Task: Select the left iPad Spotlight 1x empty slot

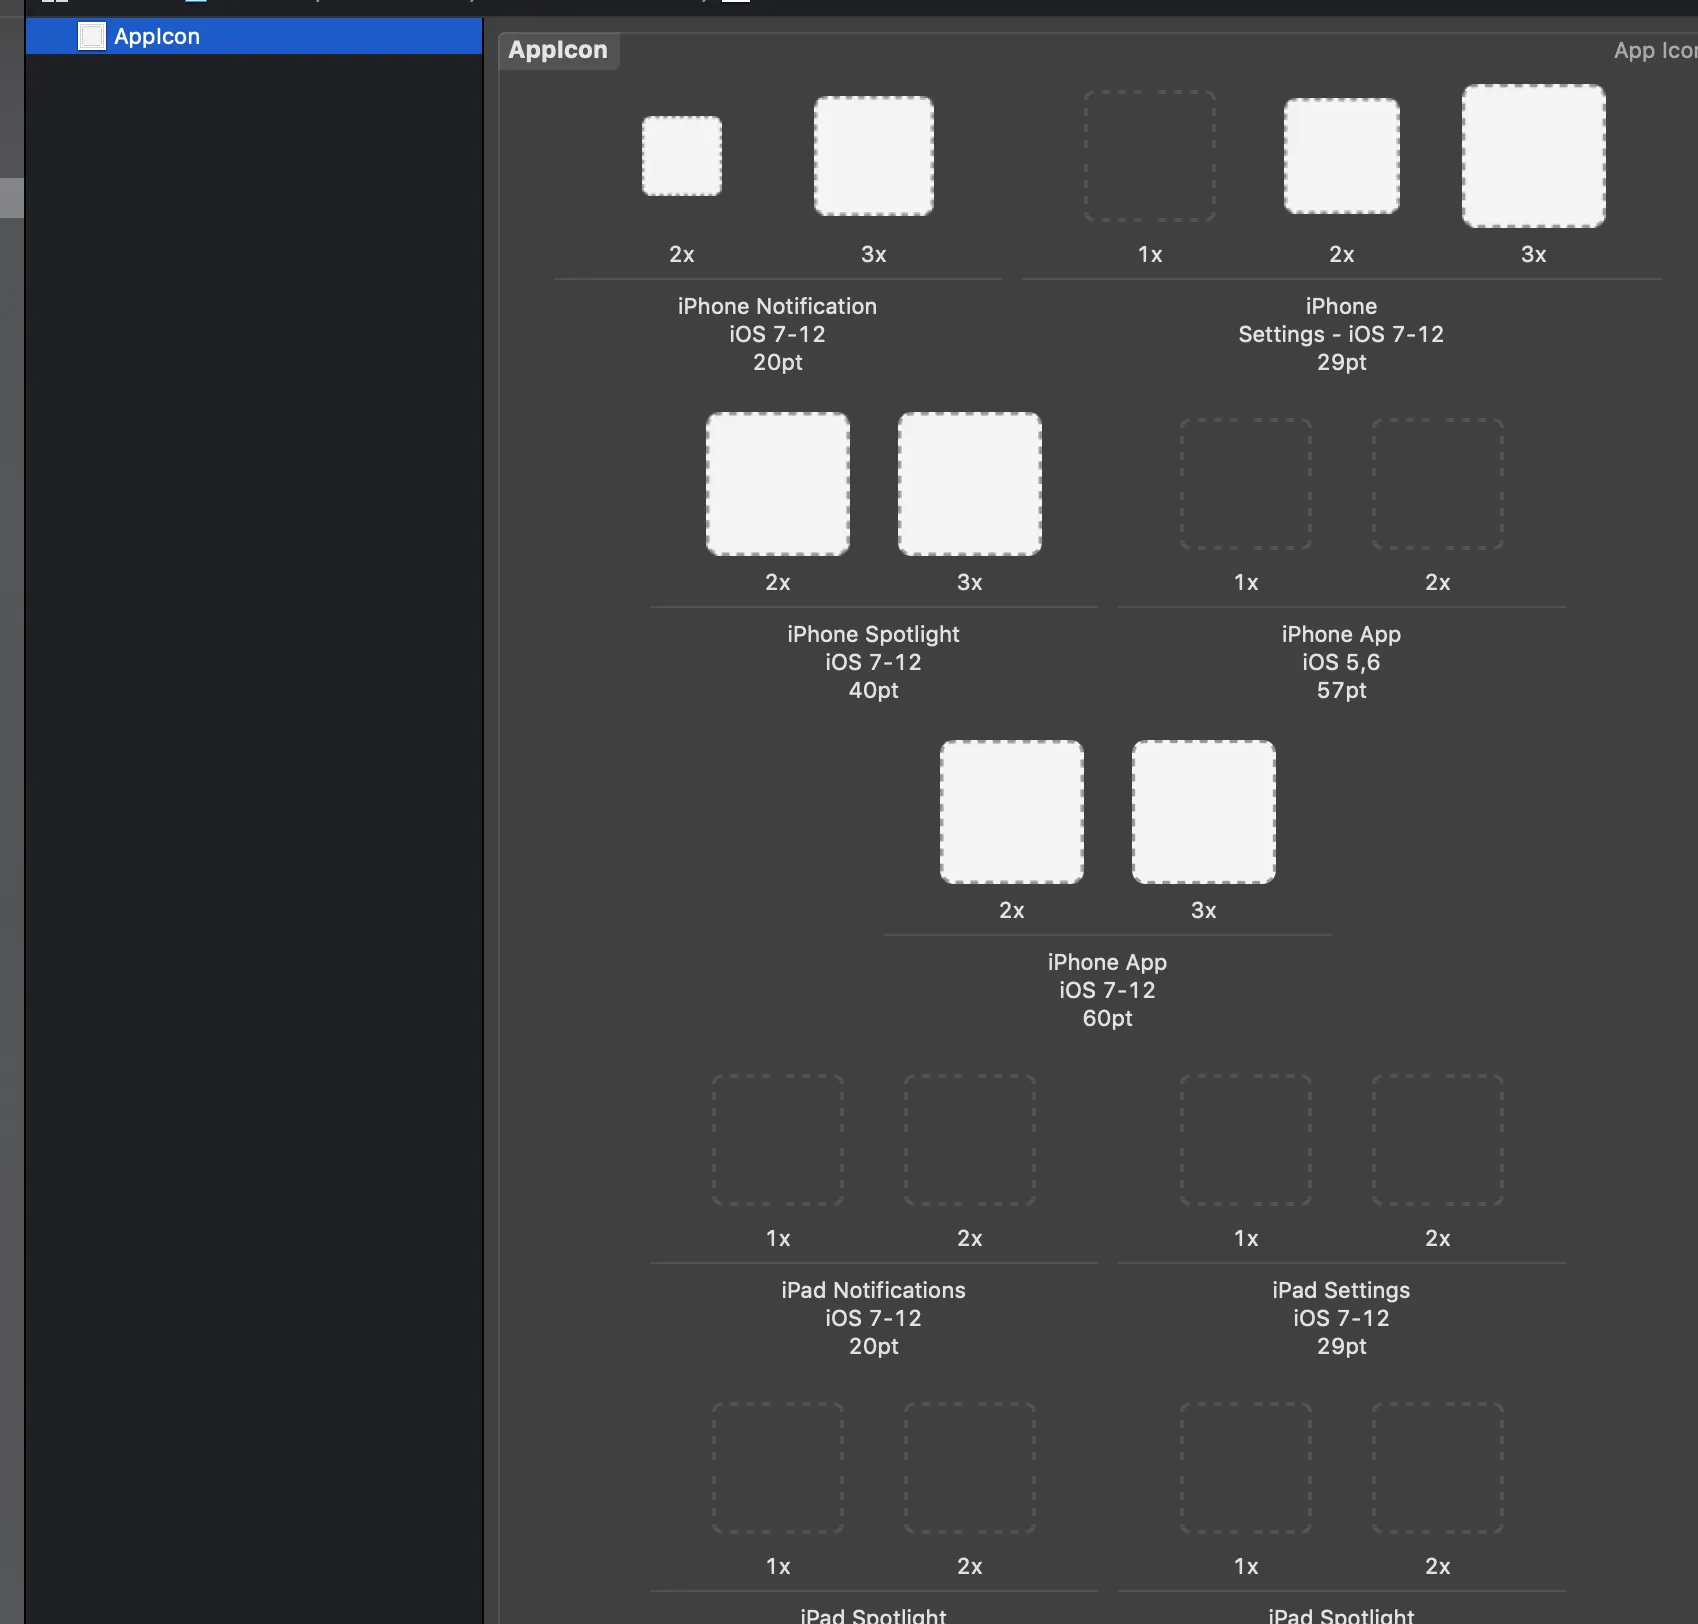Action: coord(778,1468)
